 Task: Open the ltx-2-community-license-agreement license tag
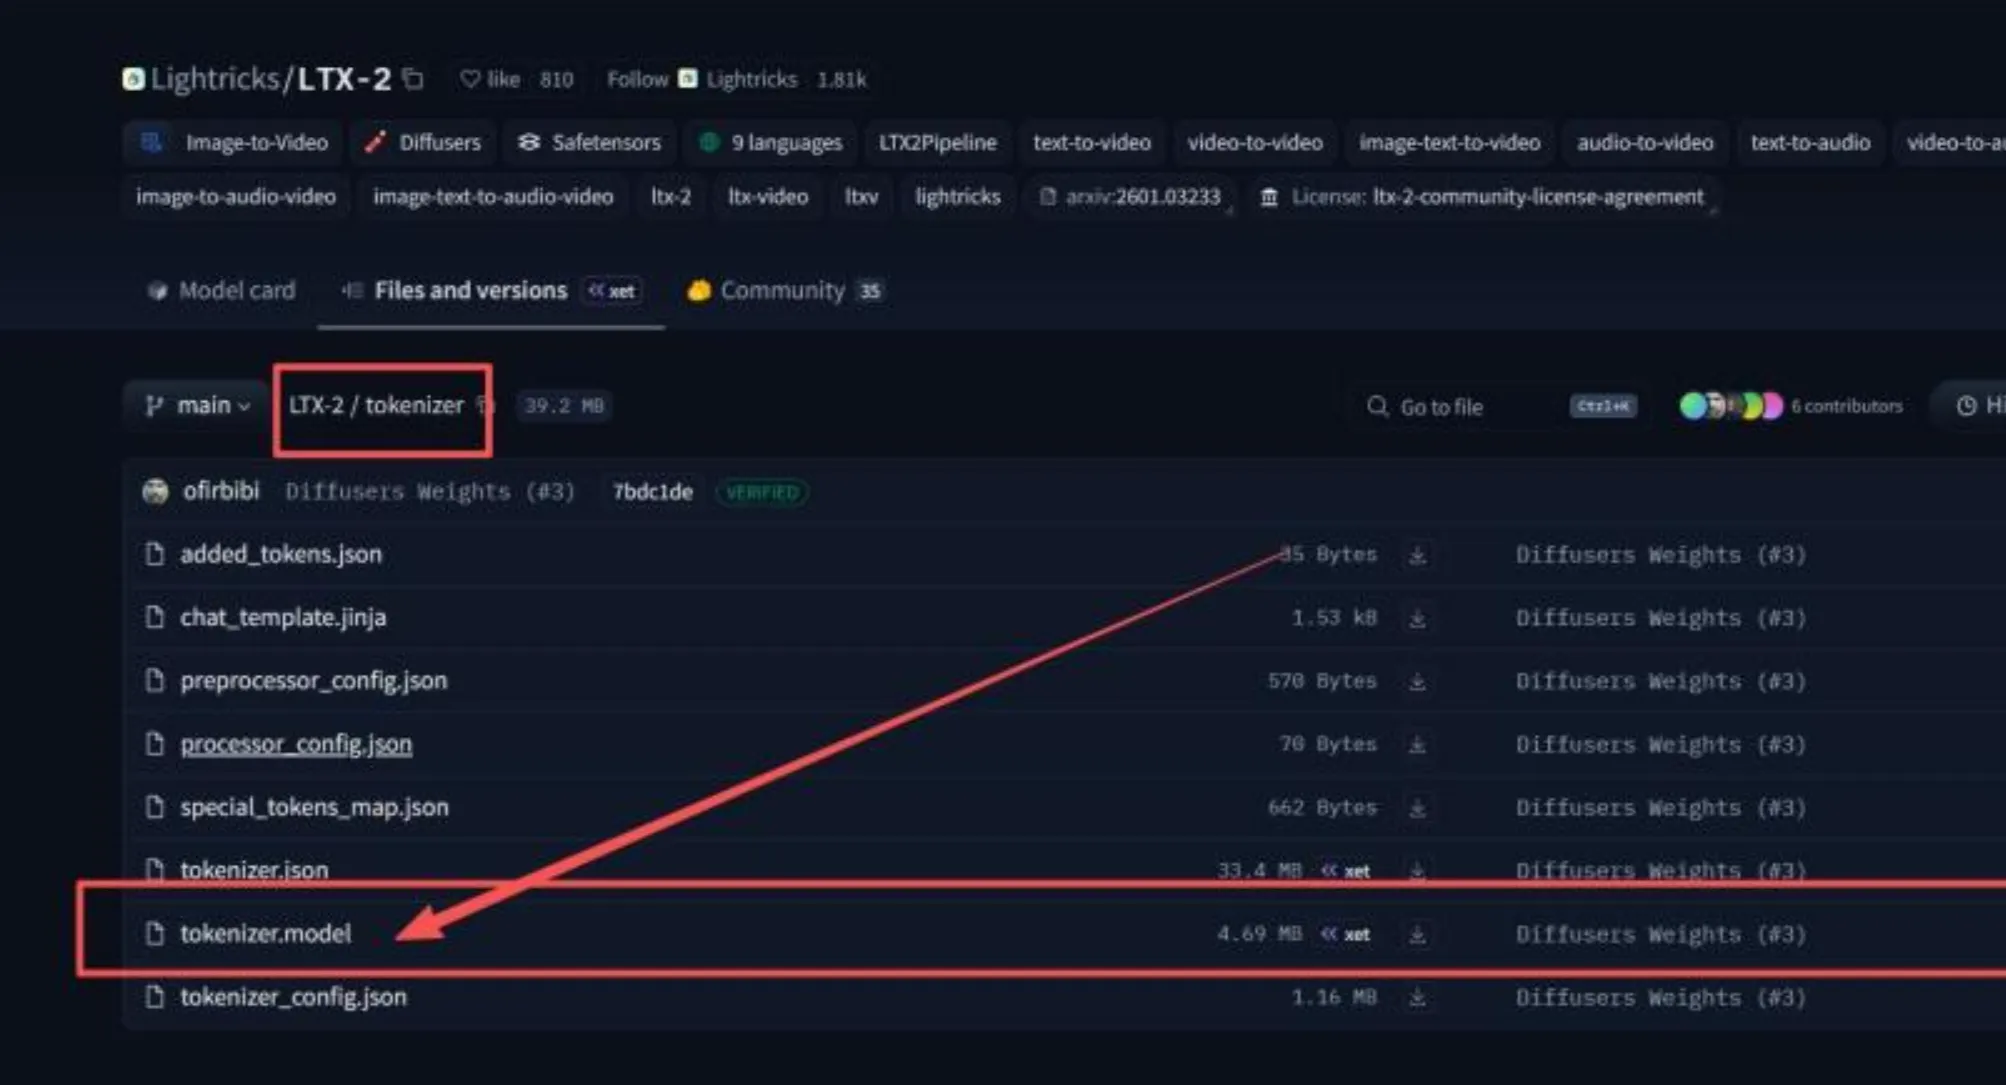click(1483, 197)
